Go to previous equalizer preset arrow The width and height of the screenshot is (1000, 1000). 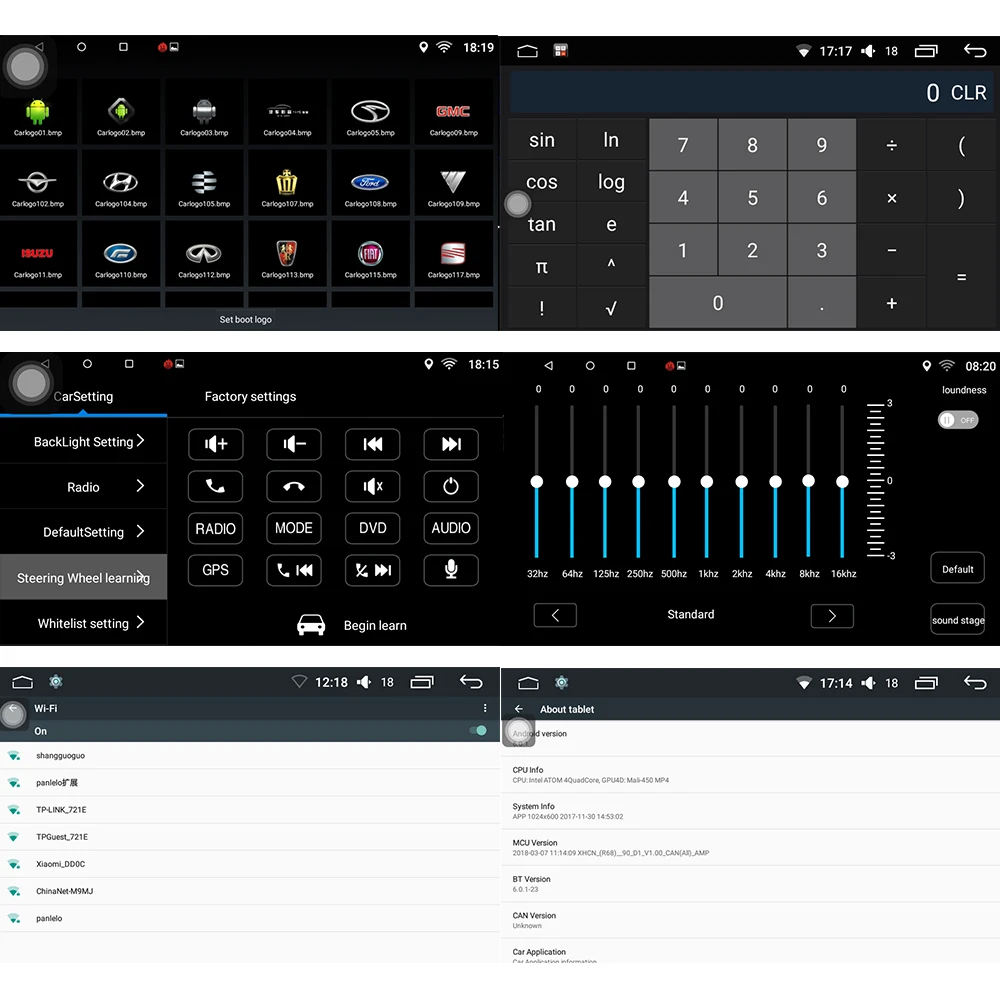pos(555,615)
